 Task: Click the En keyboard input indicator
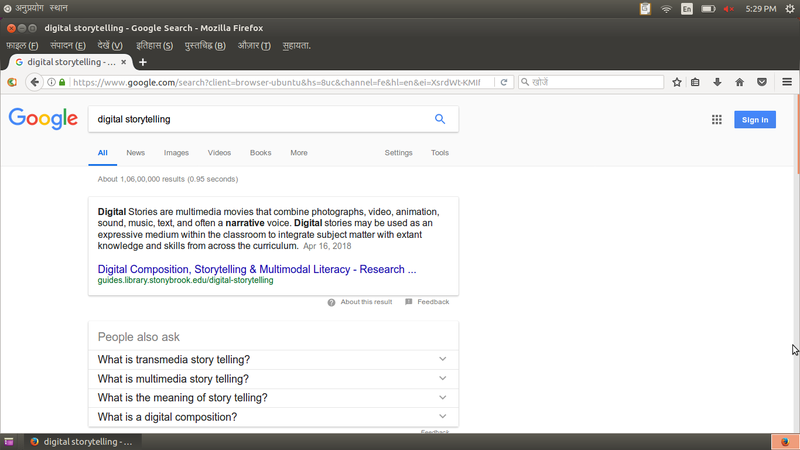[687, 9]
